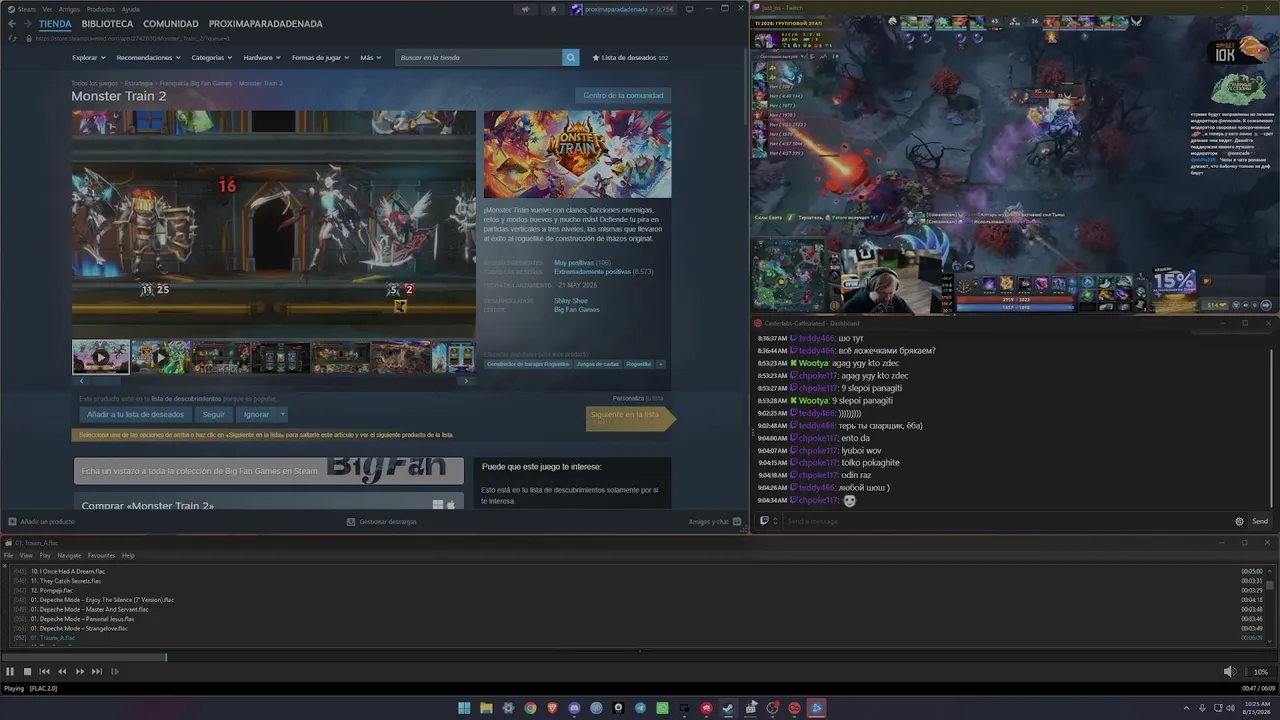Open the arrow dropdown beside Ignorar
Viewport: 1280px width, 720px height.
click(x=283, y=414)
